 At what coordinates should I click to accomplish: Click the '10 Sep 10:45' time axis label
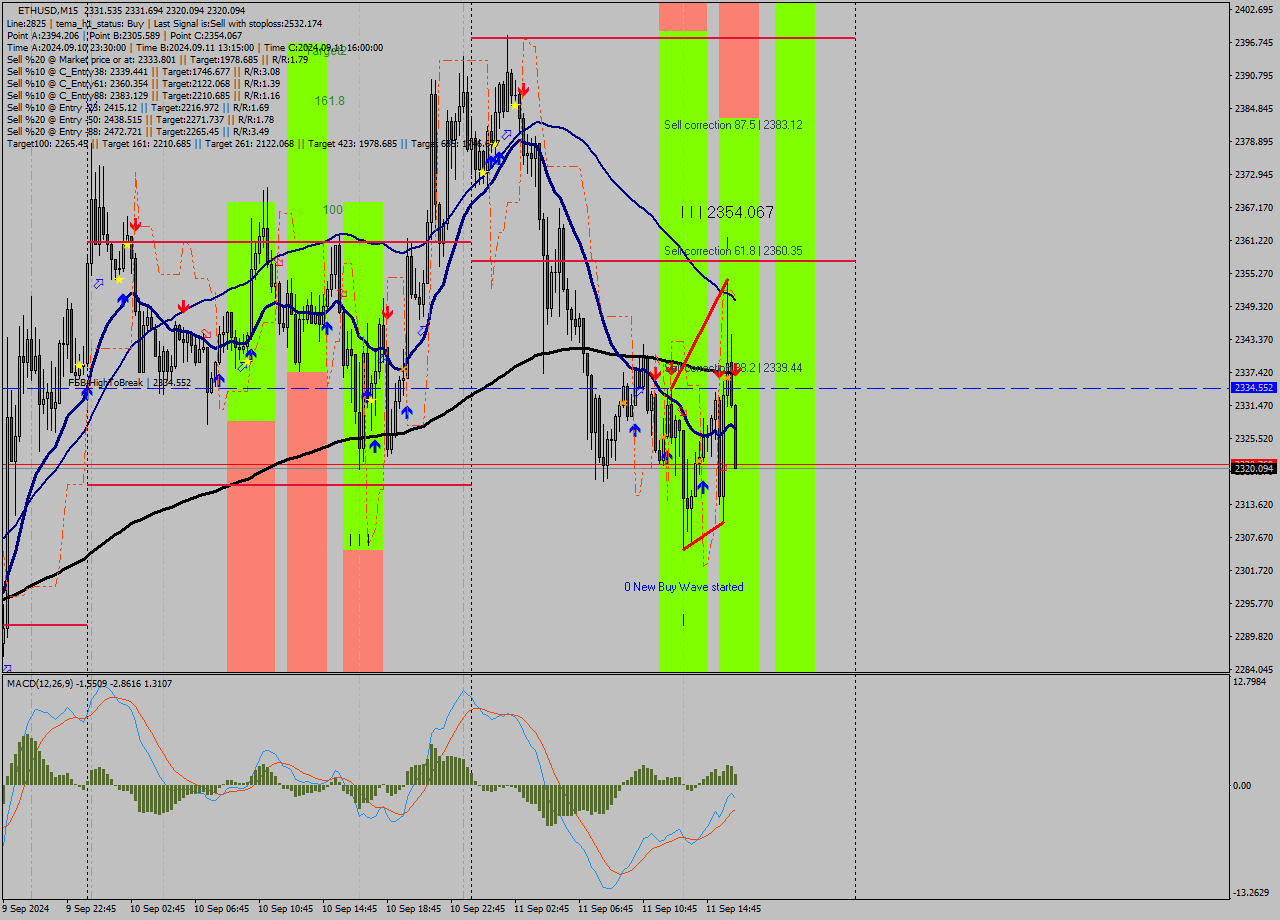pos(286,909)
